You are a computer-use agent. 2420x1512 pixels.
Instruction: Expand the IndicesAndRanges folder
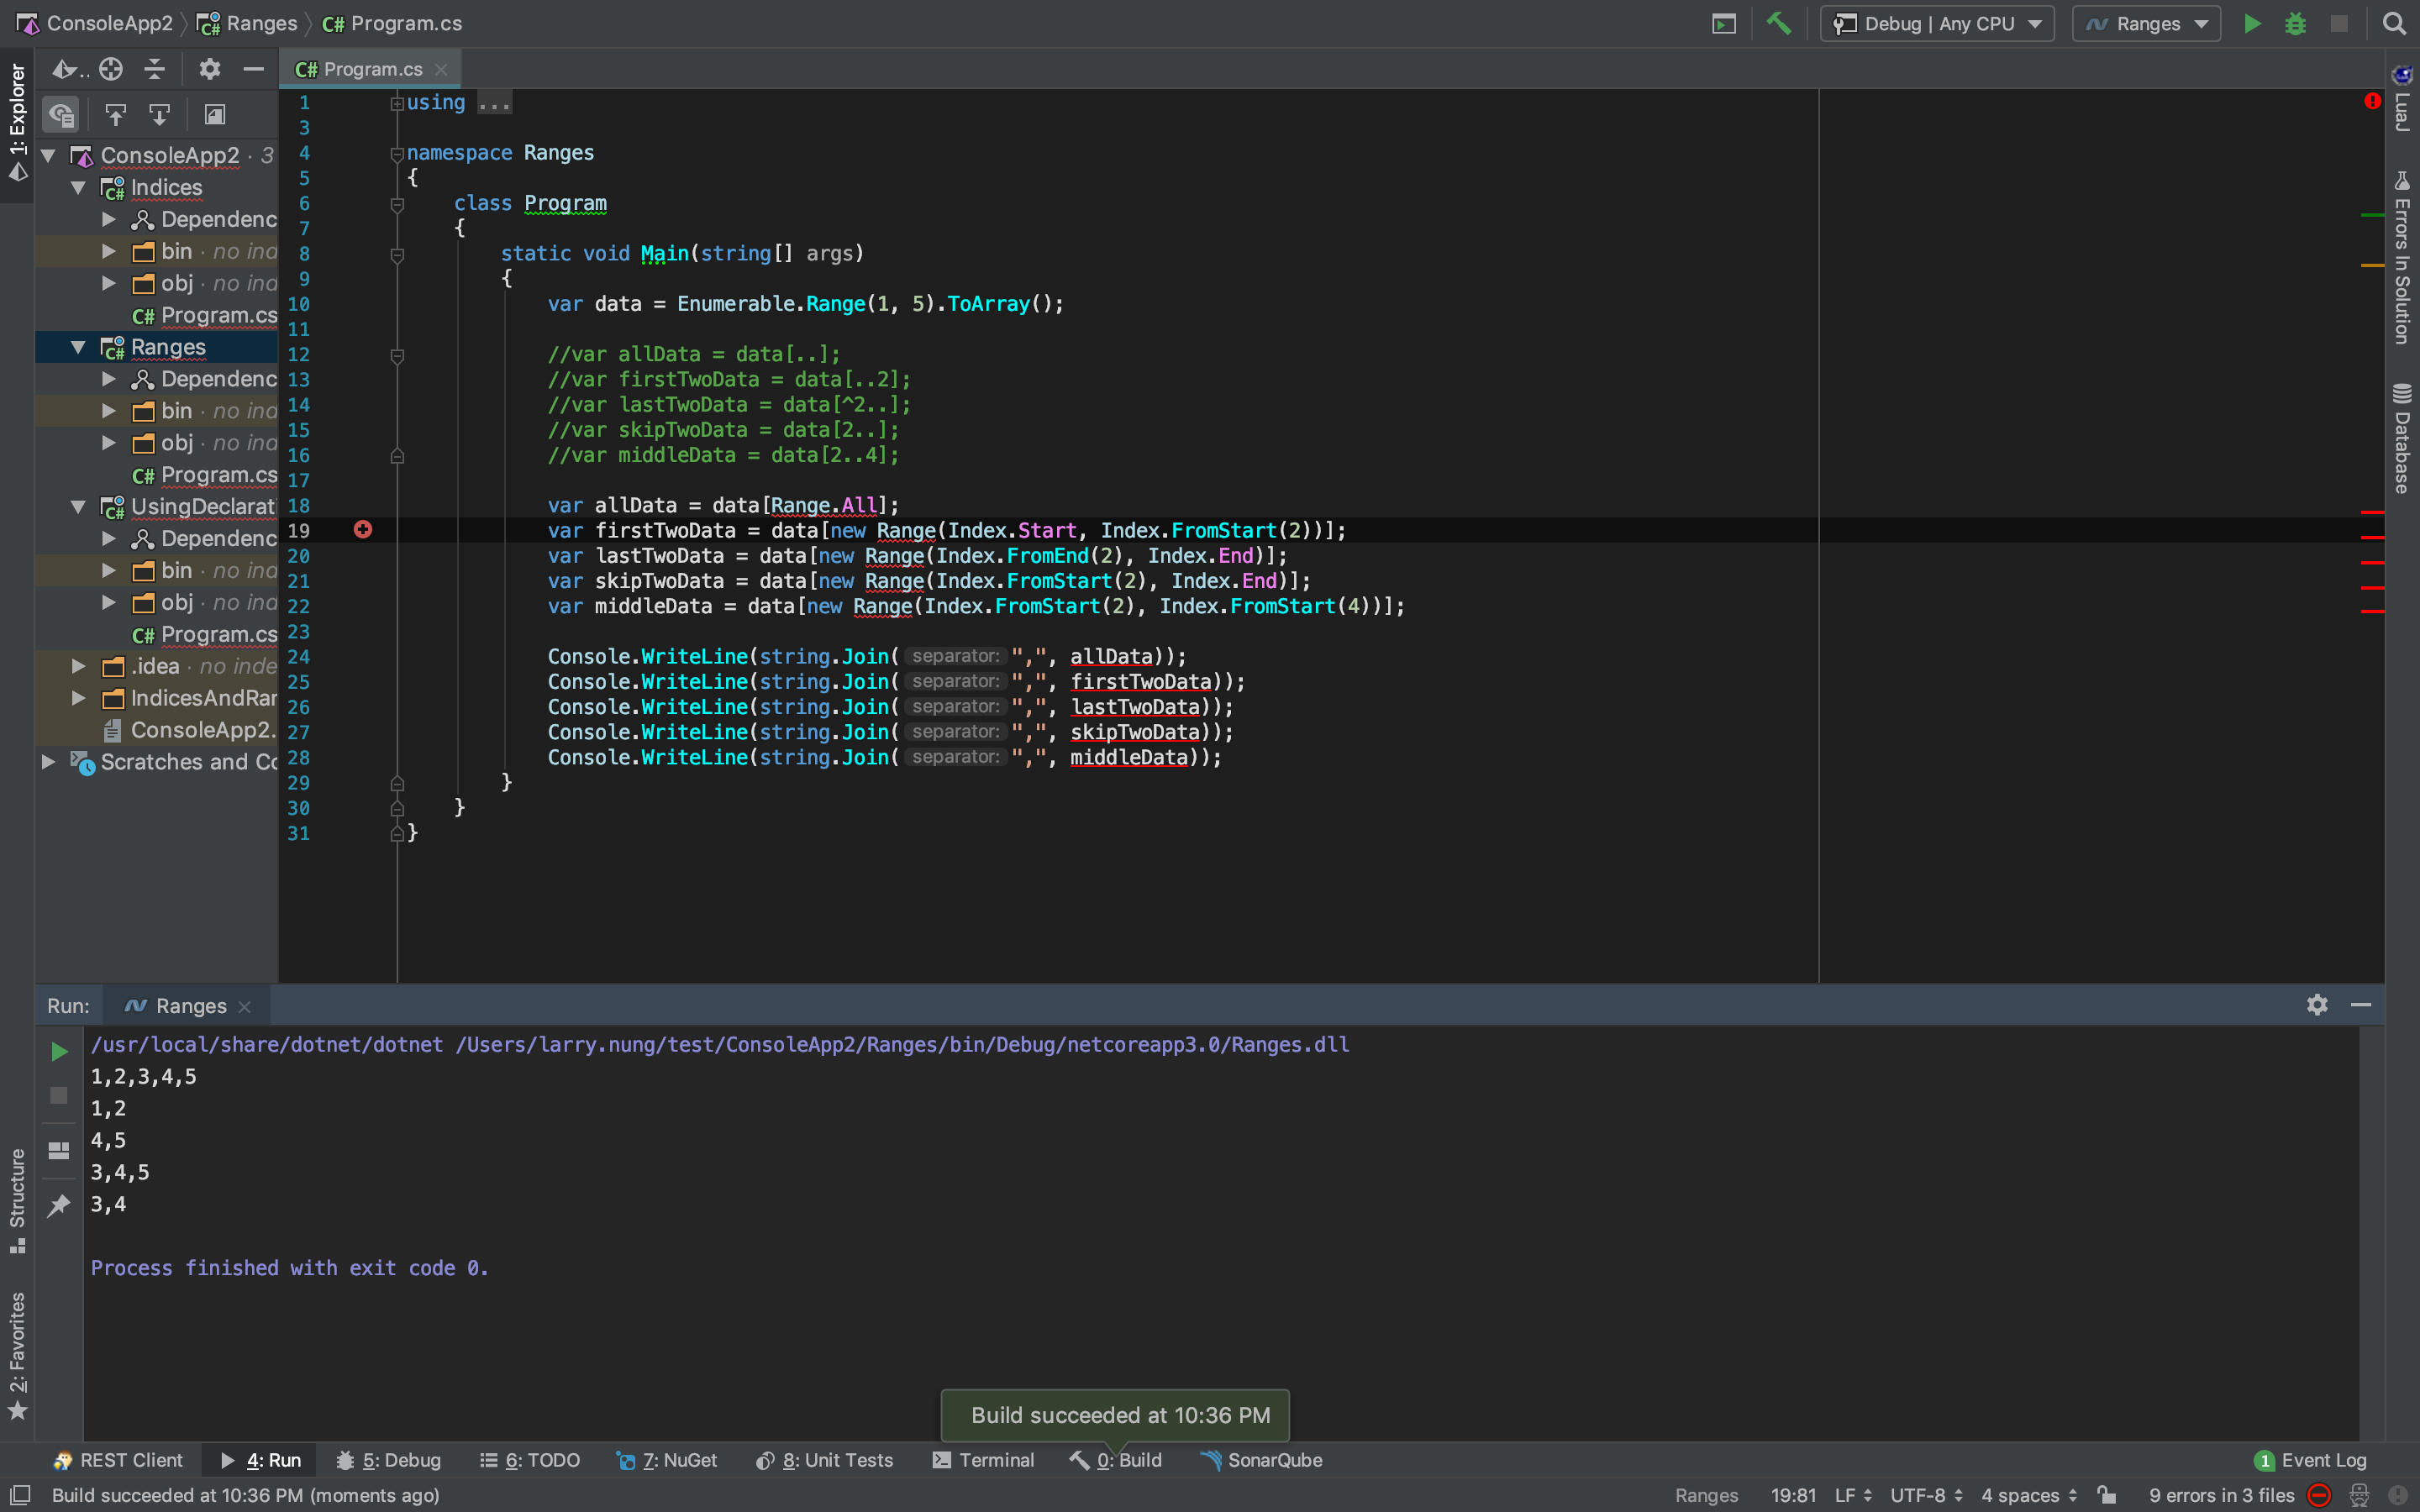78,698
